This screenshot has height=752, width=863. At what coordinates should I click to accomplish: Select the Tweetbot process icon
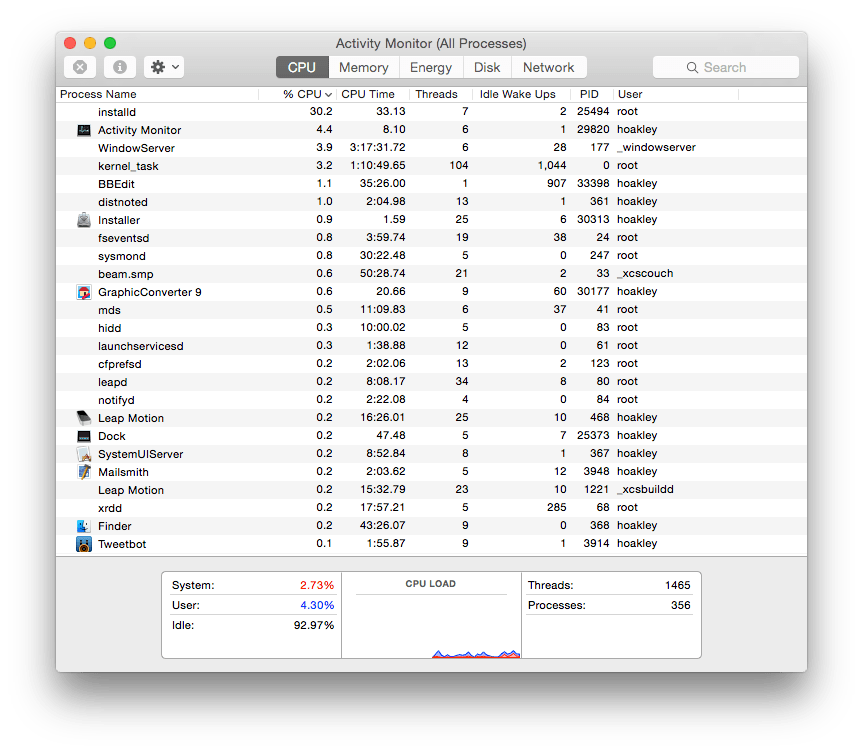(x=82, y=543)
